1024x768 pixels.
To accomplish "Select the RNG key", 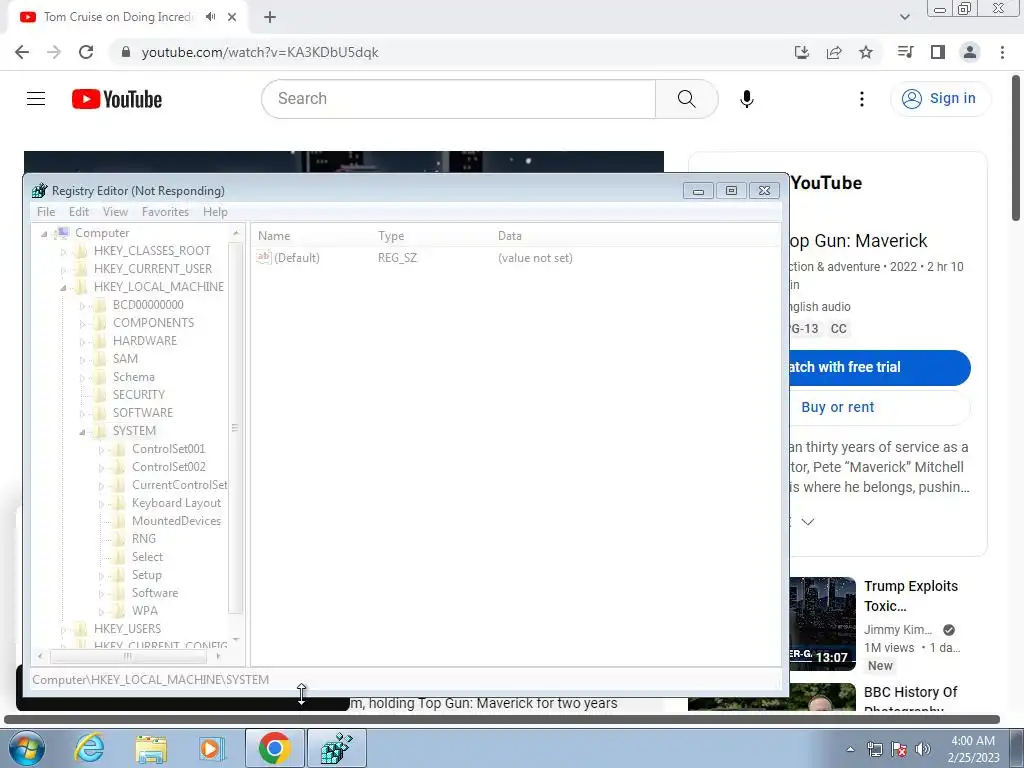I will (144, 539).
